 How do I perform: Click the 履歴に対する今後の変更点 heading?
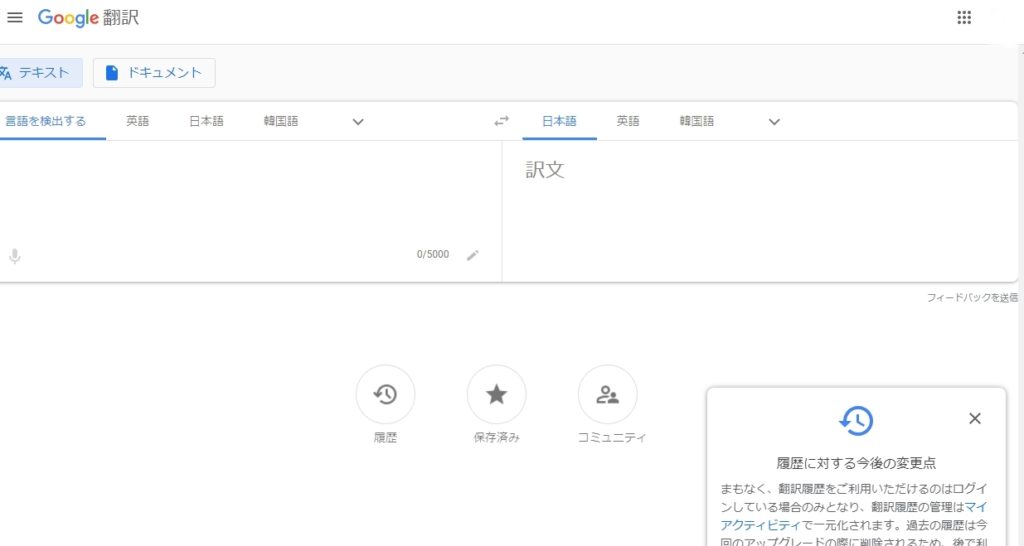(x=856, y=463)
